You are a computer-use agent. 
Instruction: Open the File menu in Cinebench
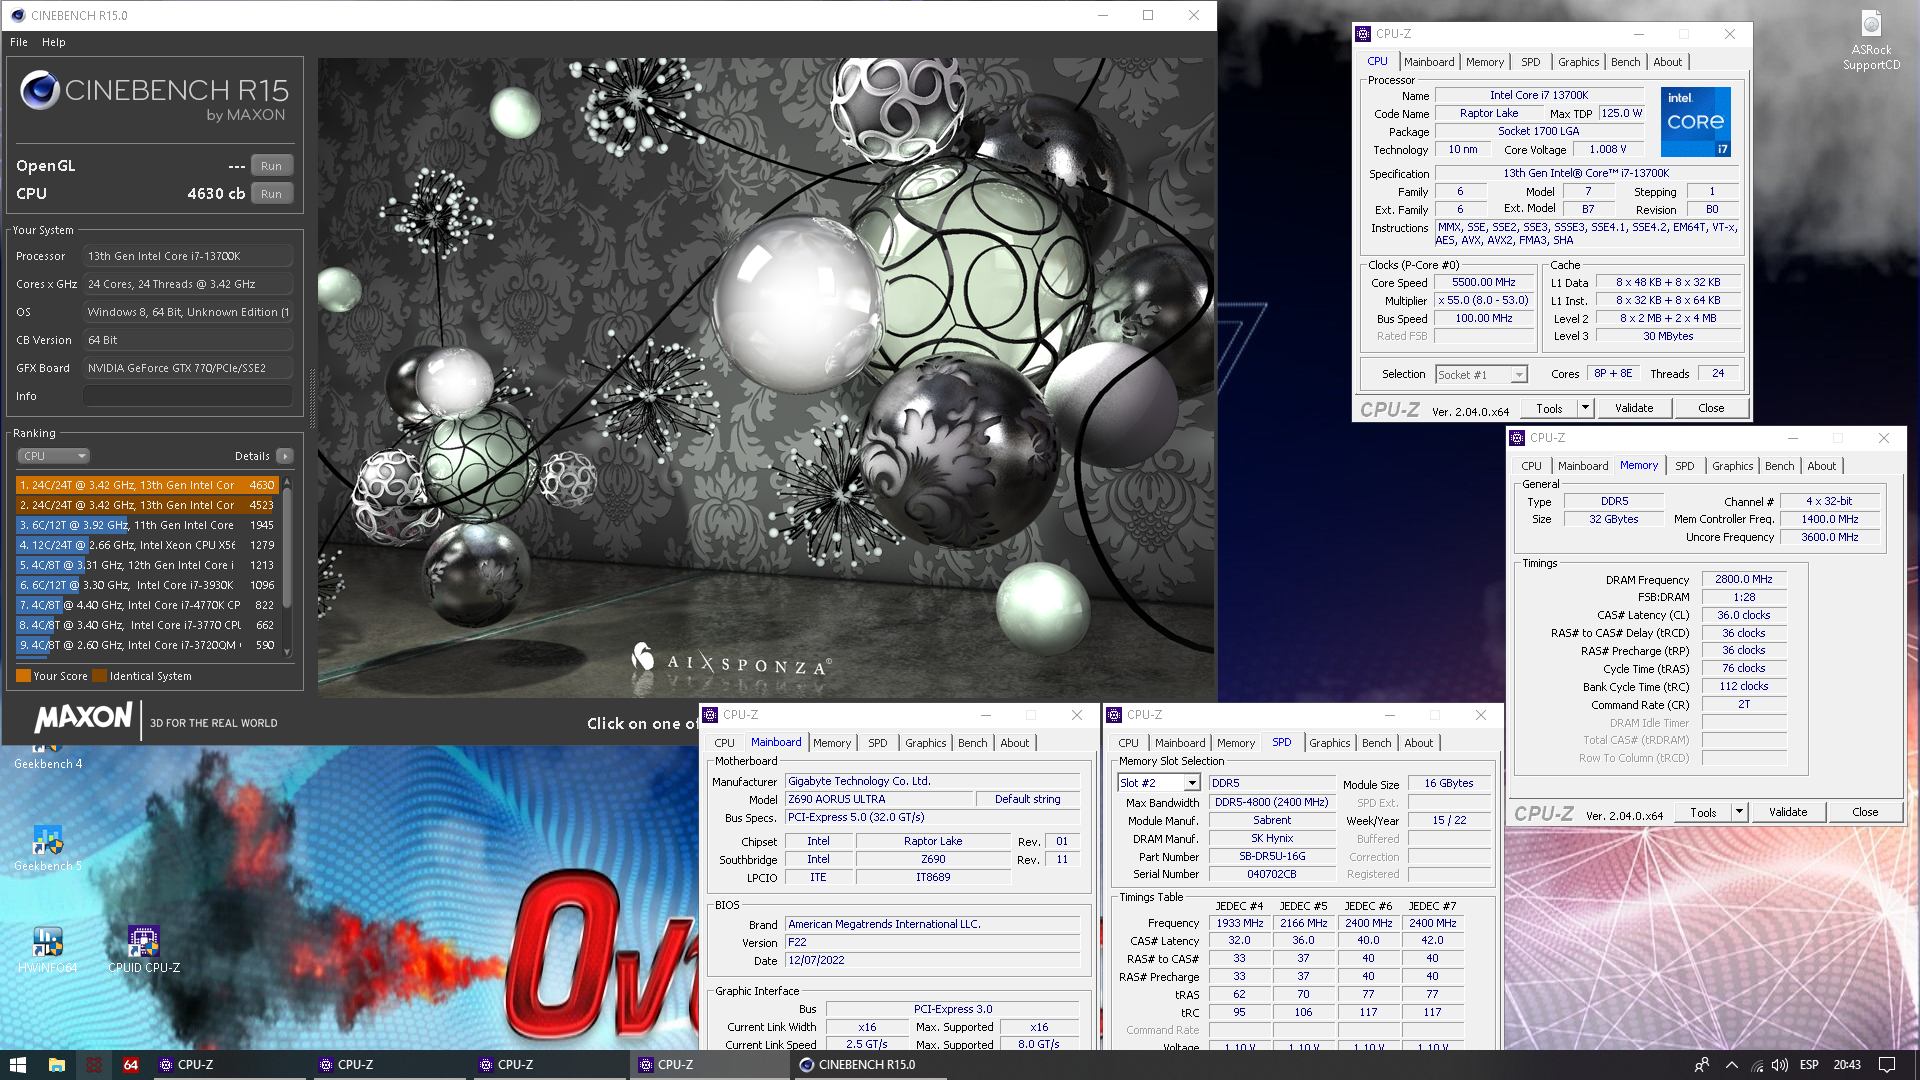(19, 42)
